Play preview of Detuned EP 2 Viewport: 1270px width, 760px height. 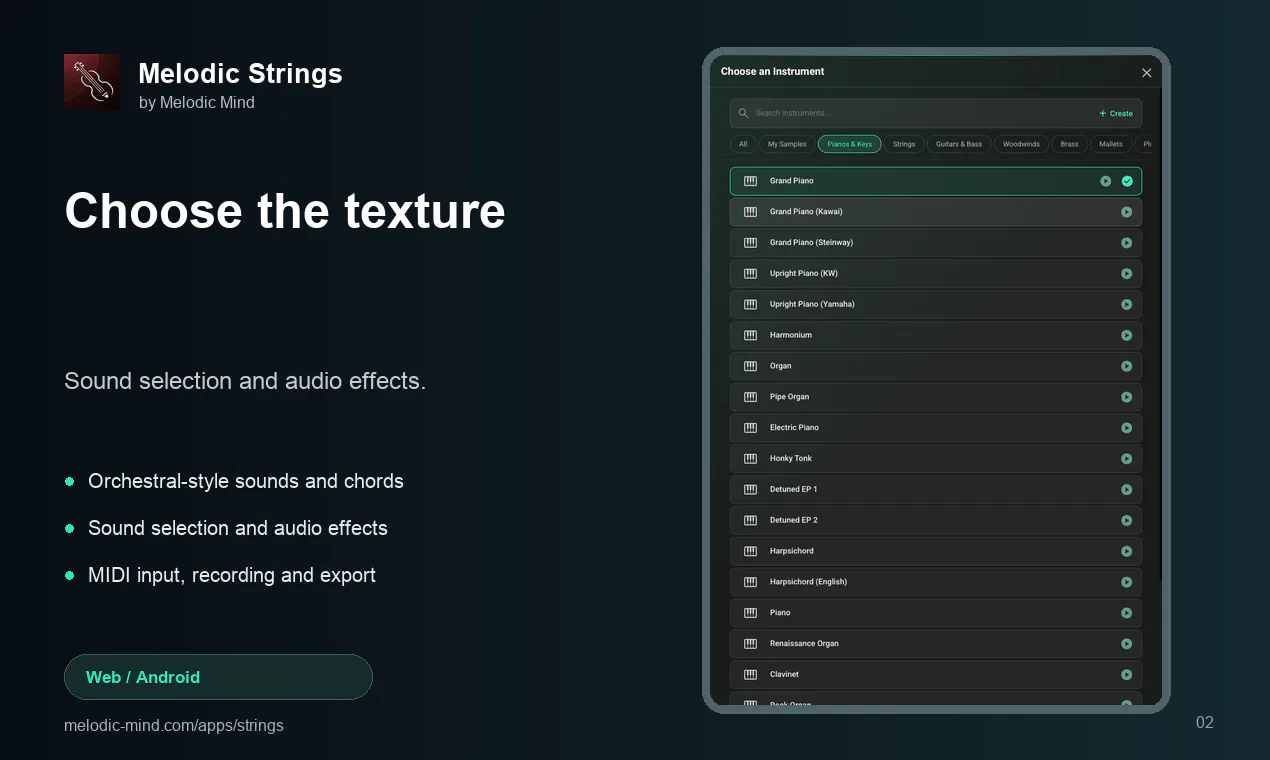[x=1126, y=520]
